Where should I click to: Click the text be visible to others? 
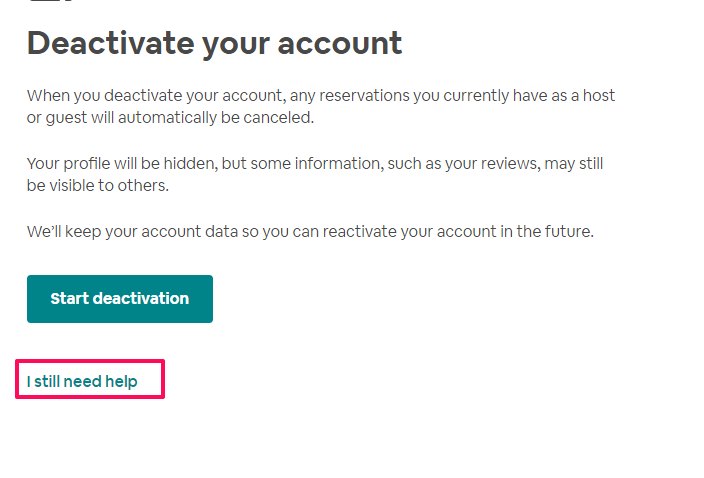[x=97, y=185]
